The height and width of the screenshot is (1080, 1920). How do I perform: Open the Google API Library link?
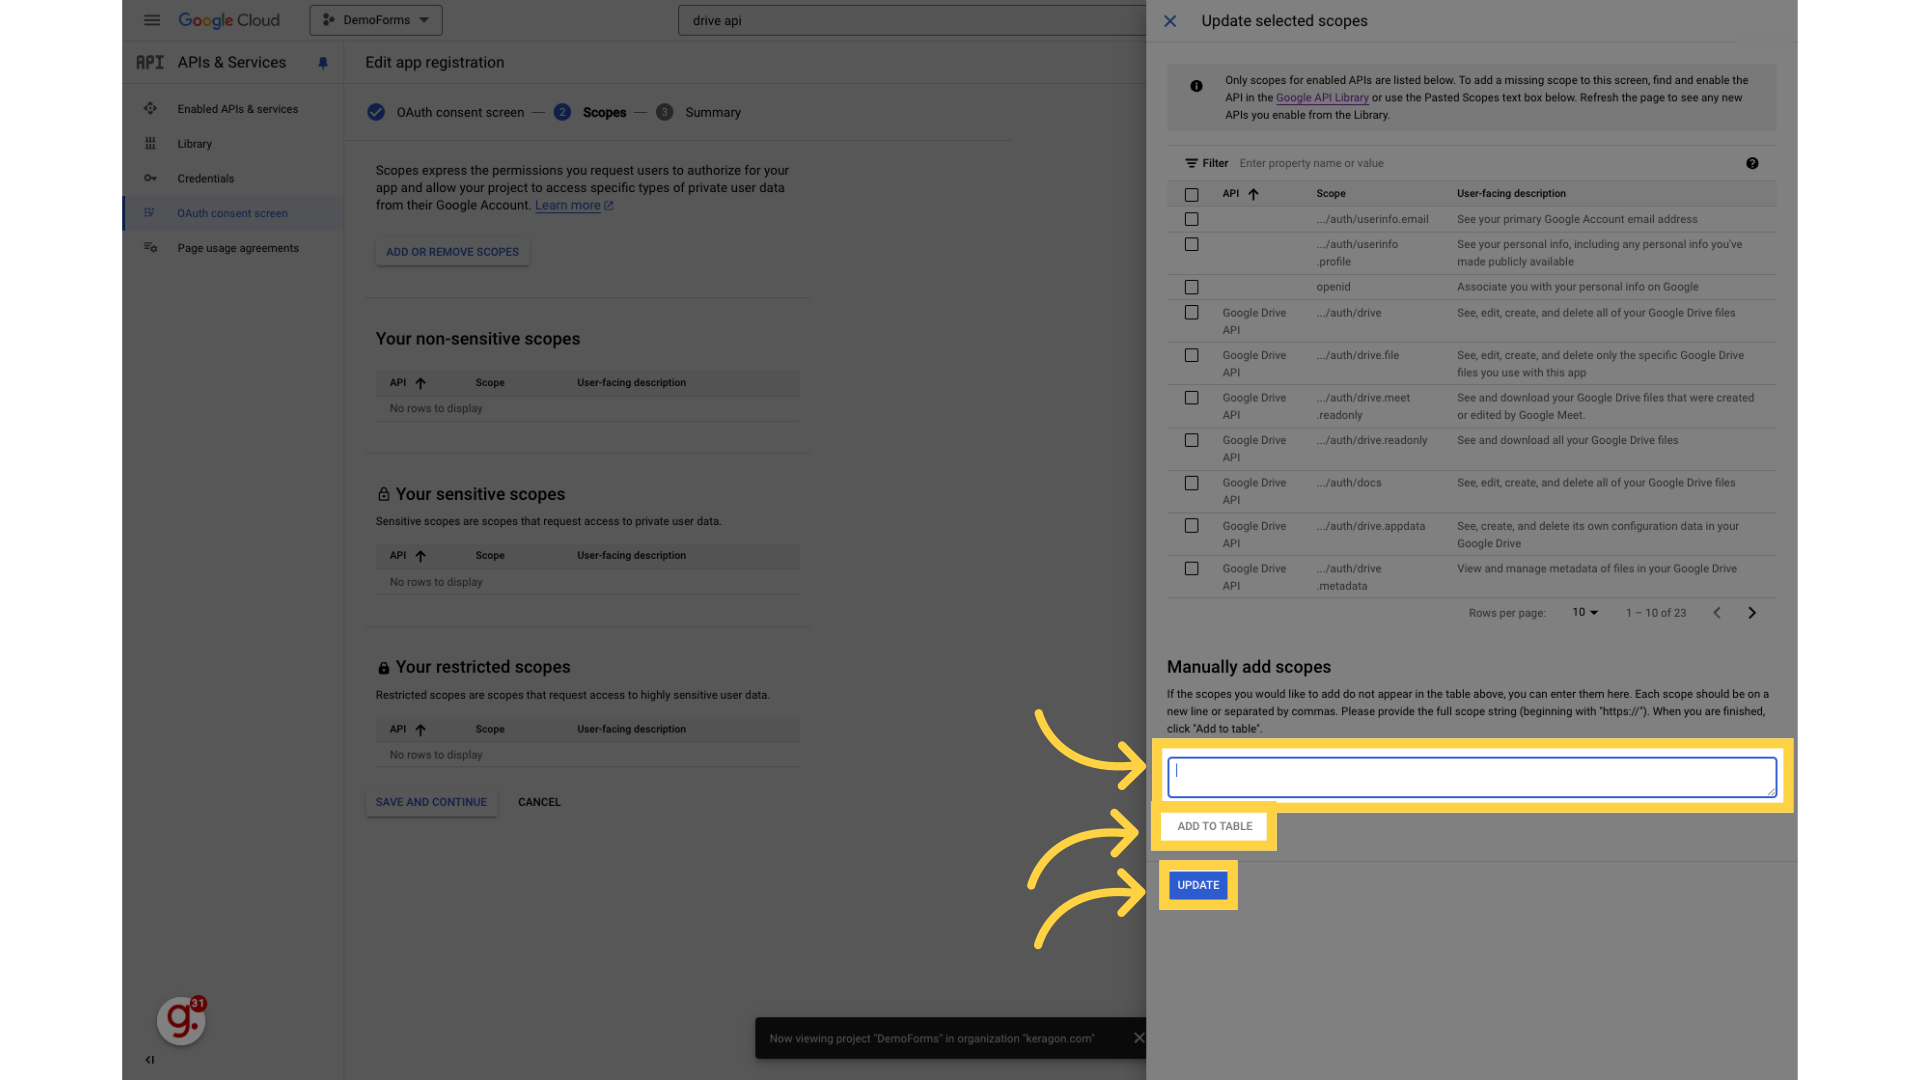pos(1322,98)
